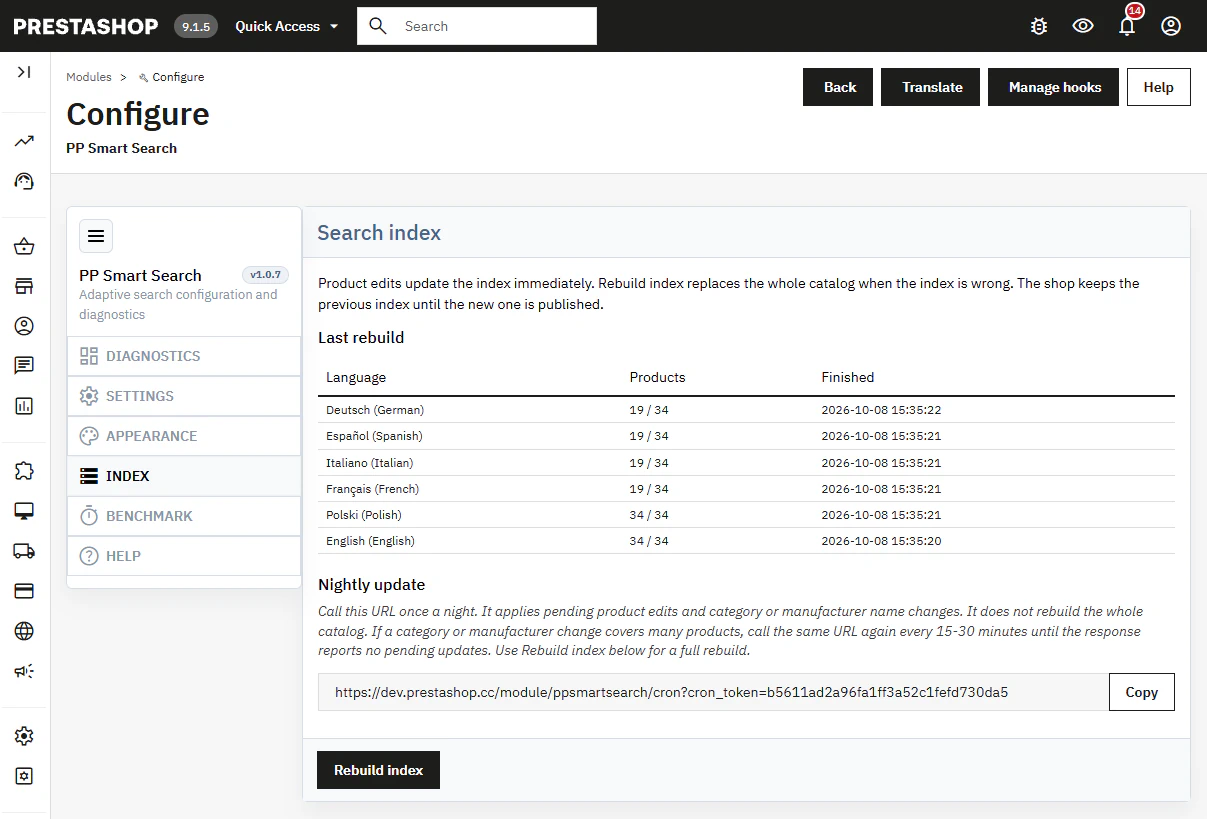Click the Translate button
Viewport: 1207px width, 819px height.
pyautogui.click(x=930, y=87)
